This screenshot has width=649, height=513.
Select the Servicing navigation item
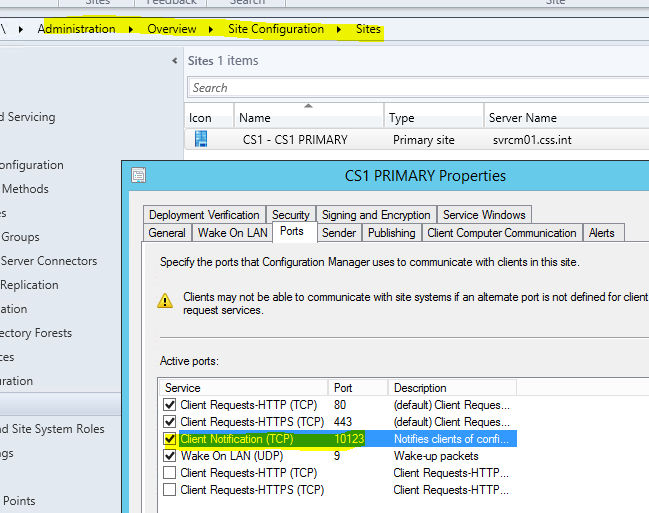pos(28,117)
